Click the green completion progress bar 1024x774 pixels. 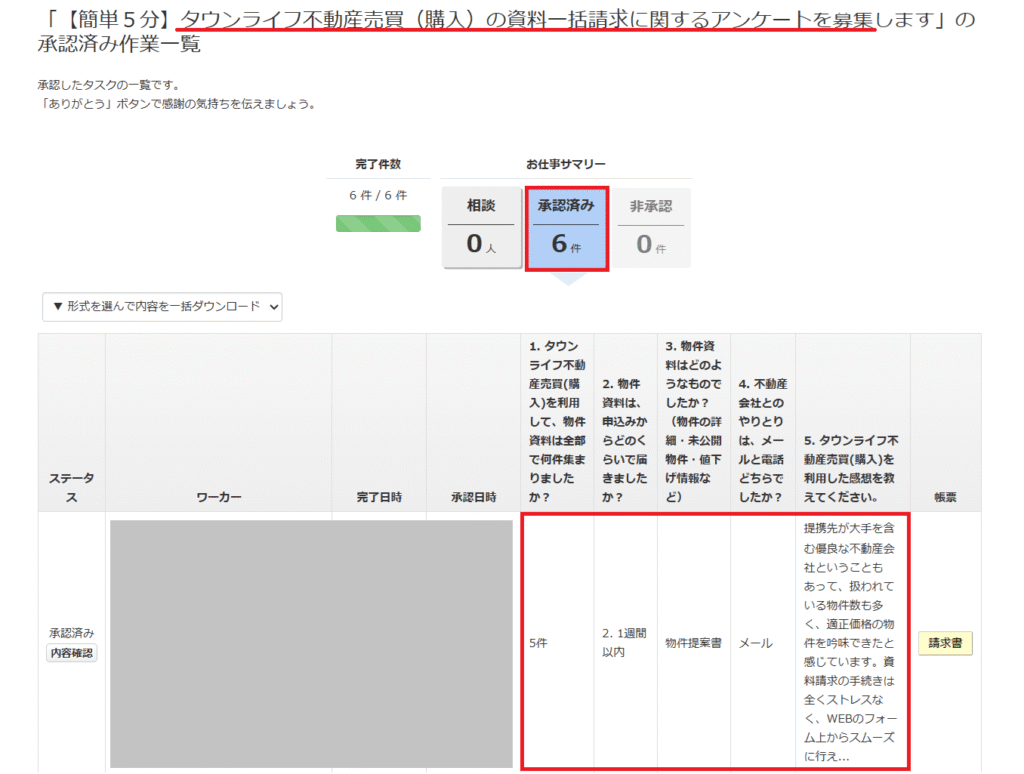pos(378,223)
